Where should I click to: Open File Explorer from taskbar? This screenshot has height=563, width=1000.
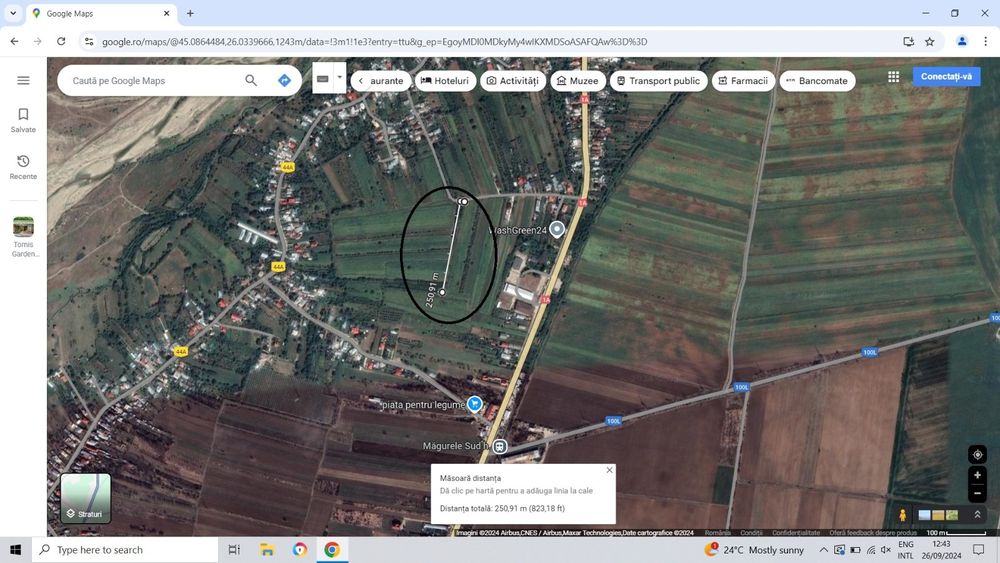[x=267, y=550]
